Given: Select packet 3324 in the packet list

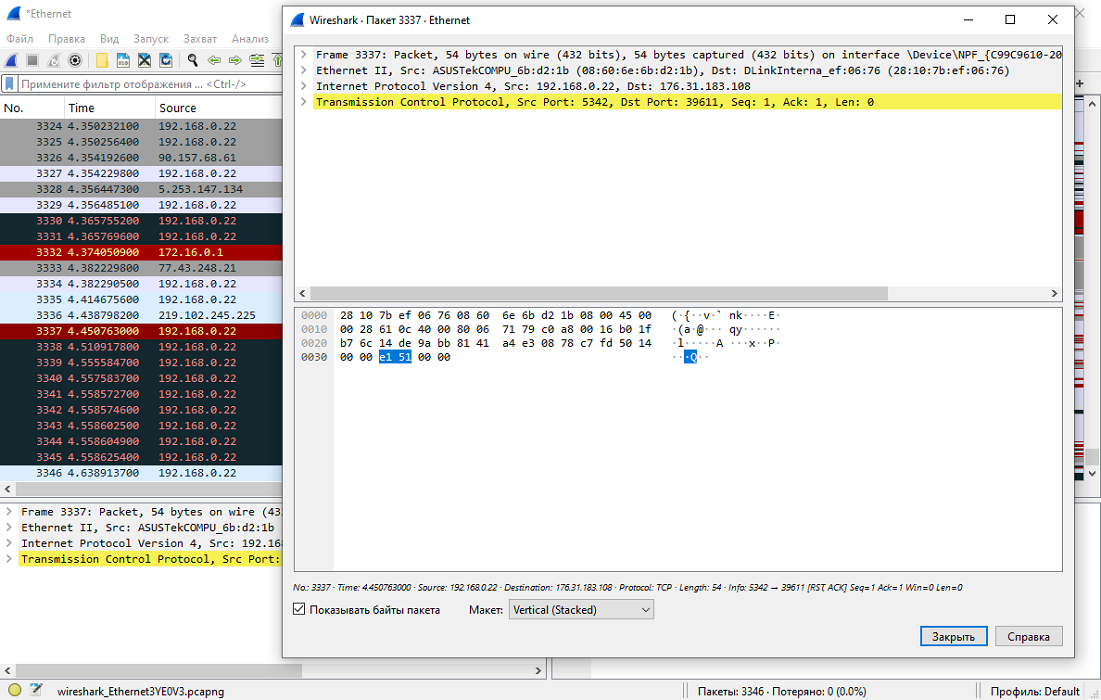Looking at the screenshot, I should click(140, 126).
